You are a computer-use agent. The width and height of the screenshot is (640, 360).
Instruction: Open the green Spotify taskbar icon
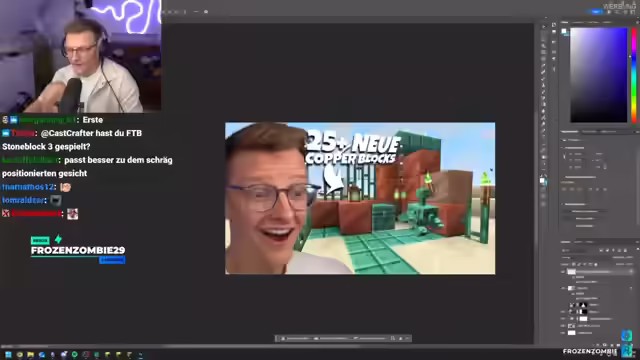[x=75, y=354]
